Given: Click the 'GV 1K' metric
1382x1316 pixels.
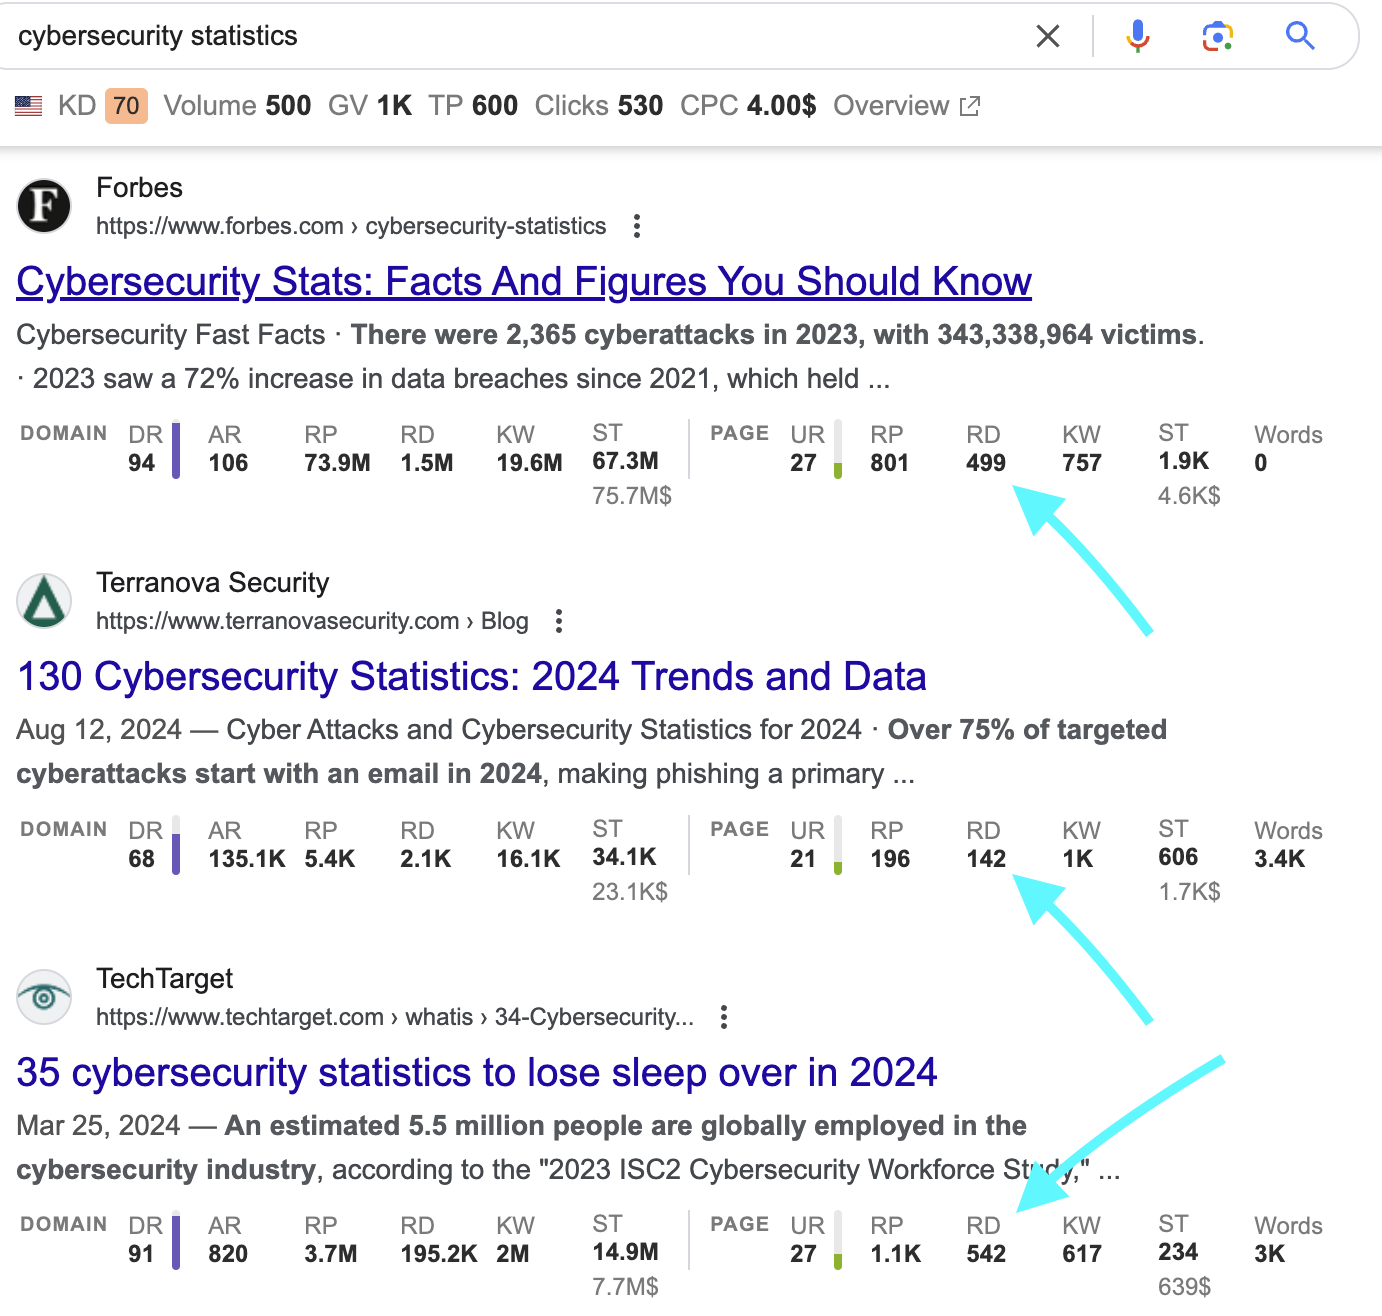Looking at the screenshot, I should coord(370,105).
